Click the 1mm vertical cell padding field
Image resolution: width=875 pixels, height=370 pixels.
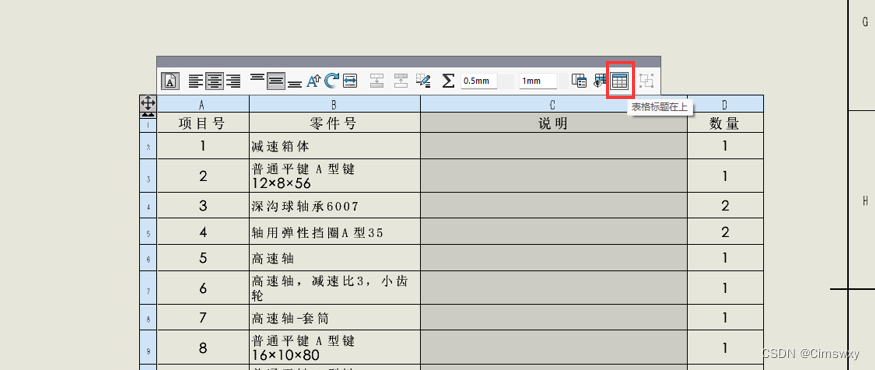538,81
